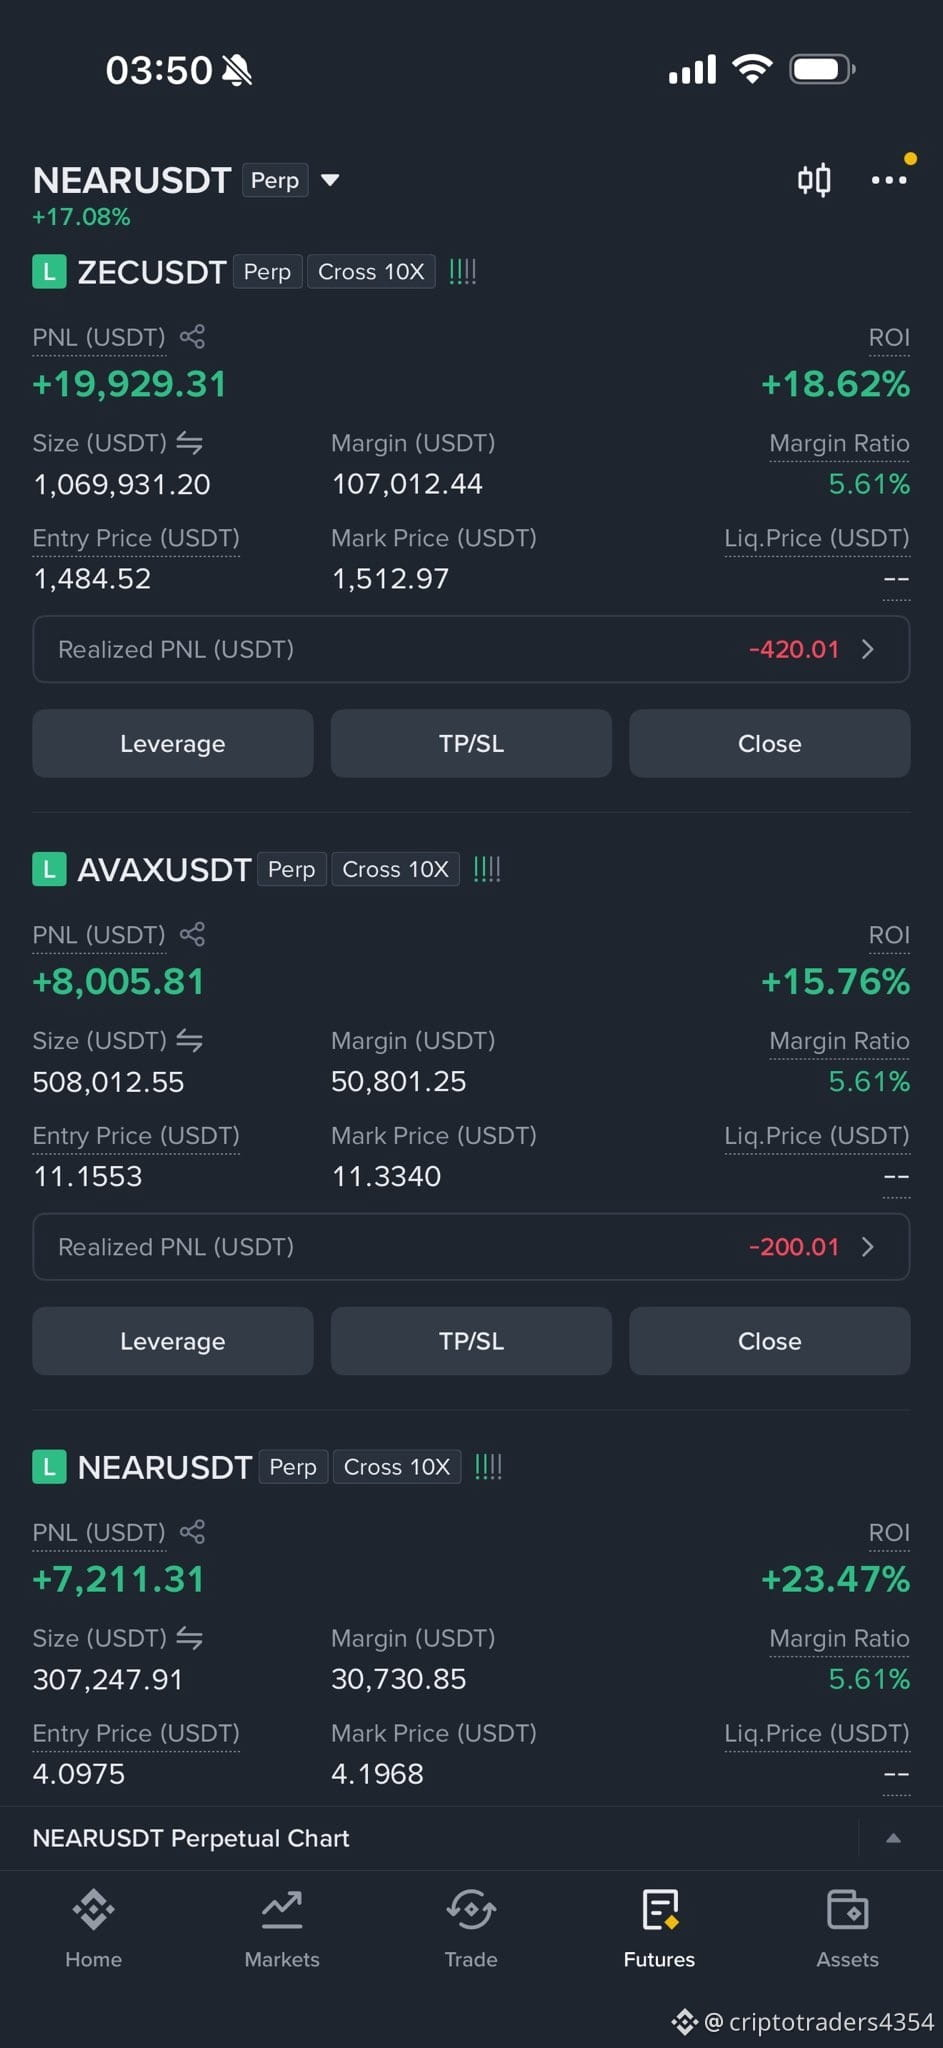Open the NEARUSDT pair selector dropdown
Screen dimensions: 943x2048
(330, 180)
